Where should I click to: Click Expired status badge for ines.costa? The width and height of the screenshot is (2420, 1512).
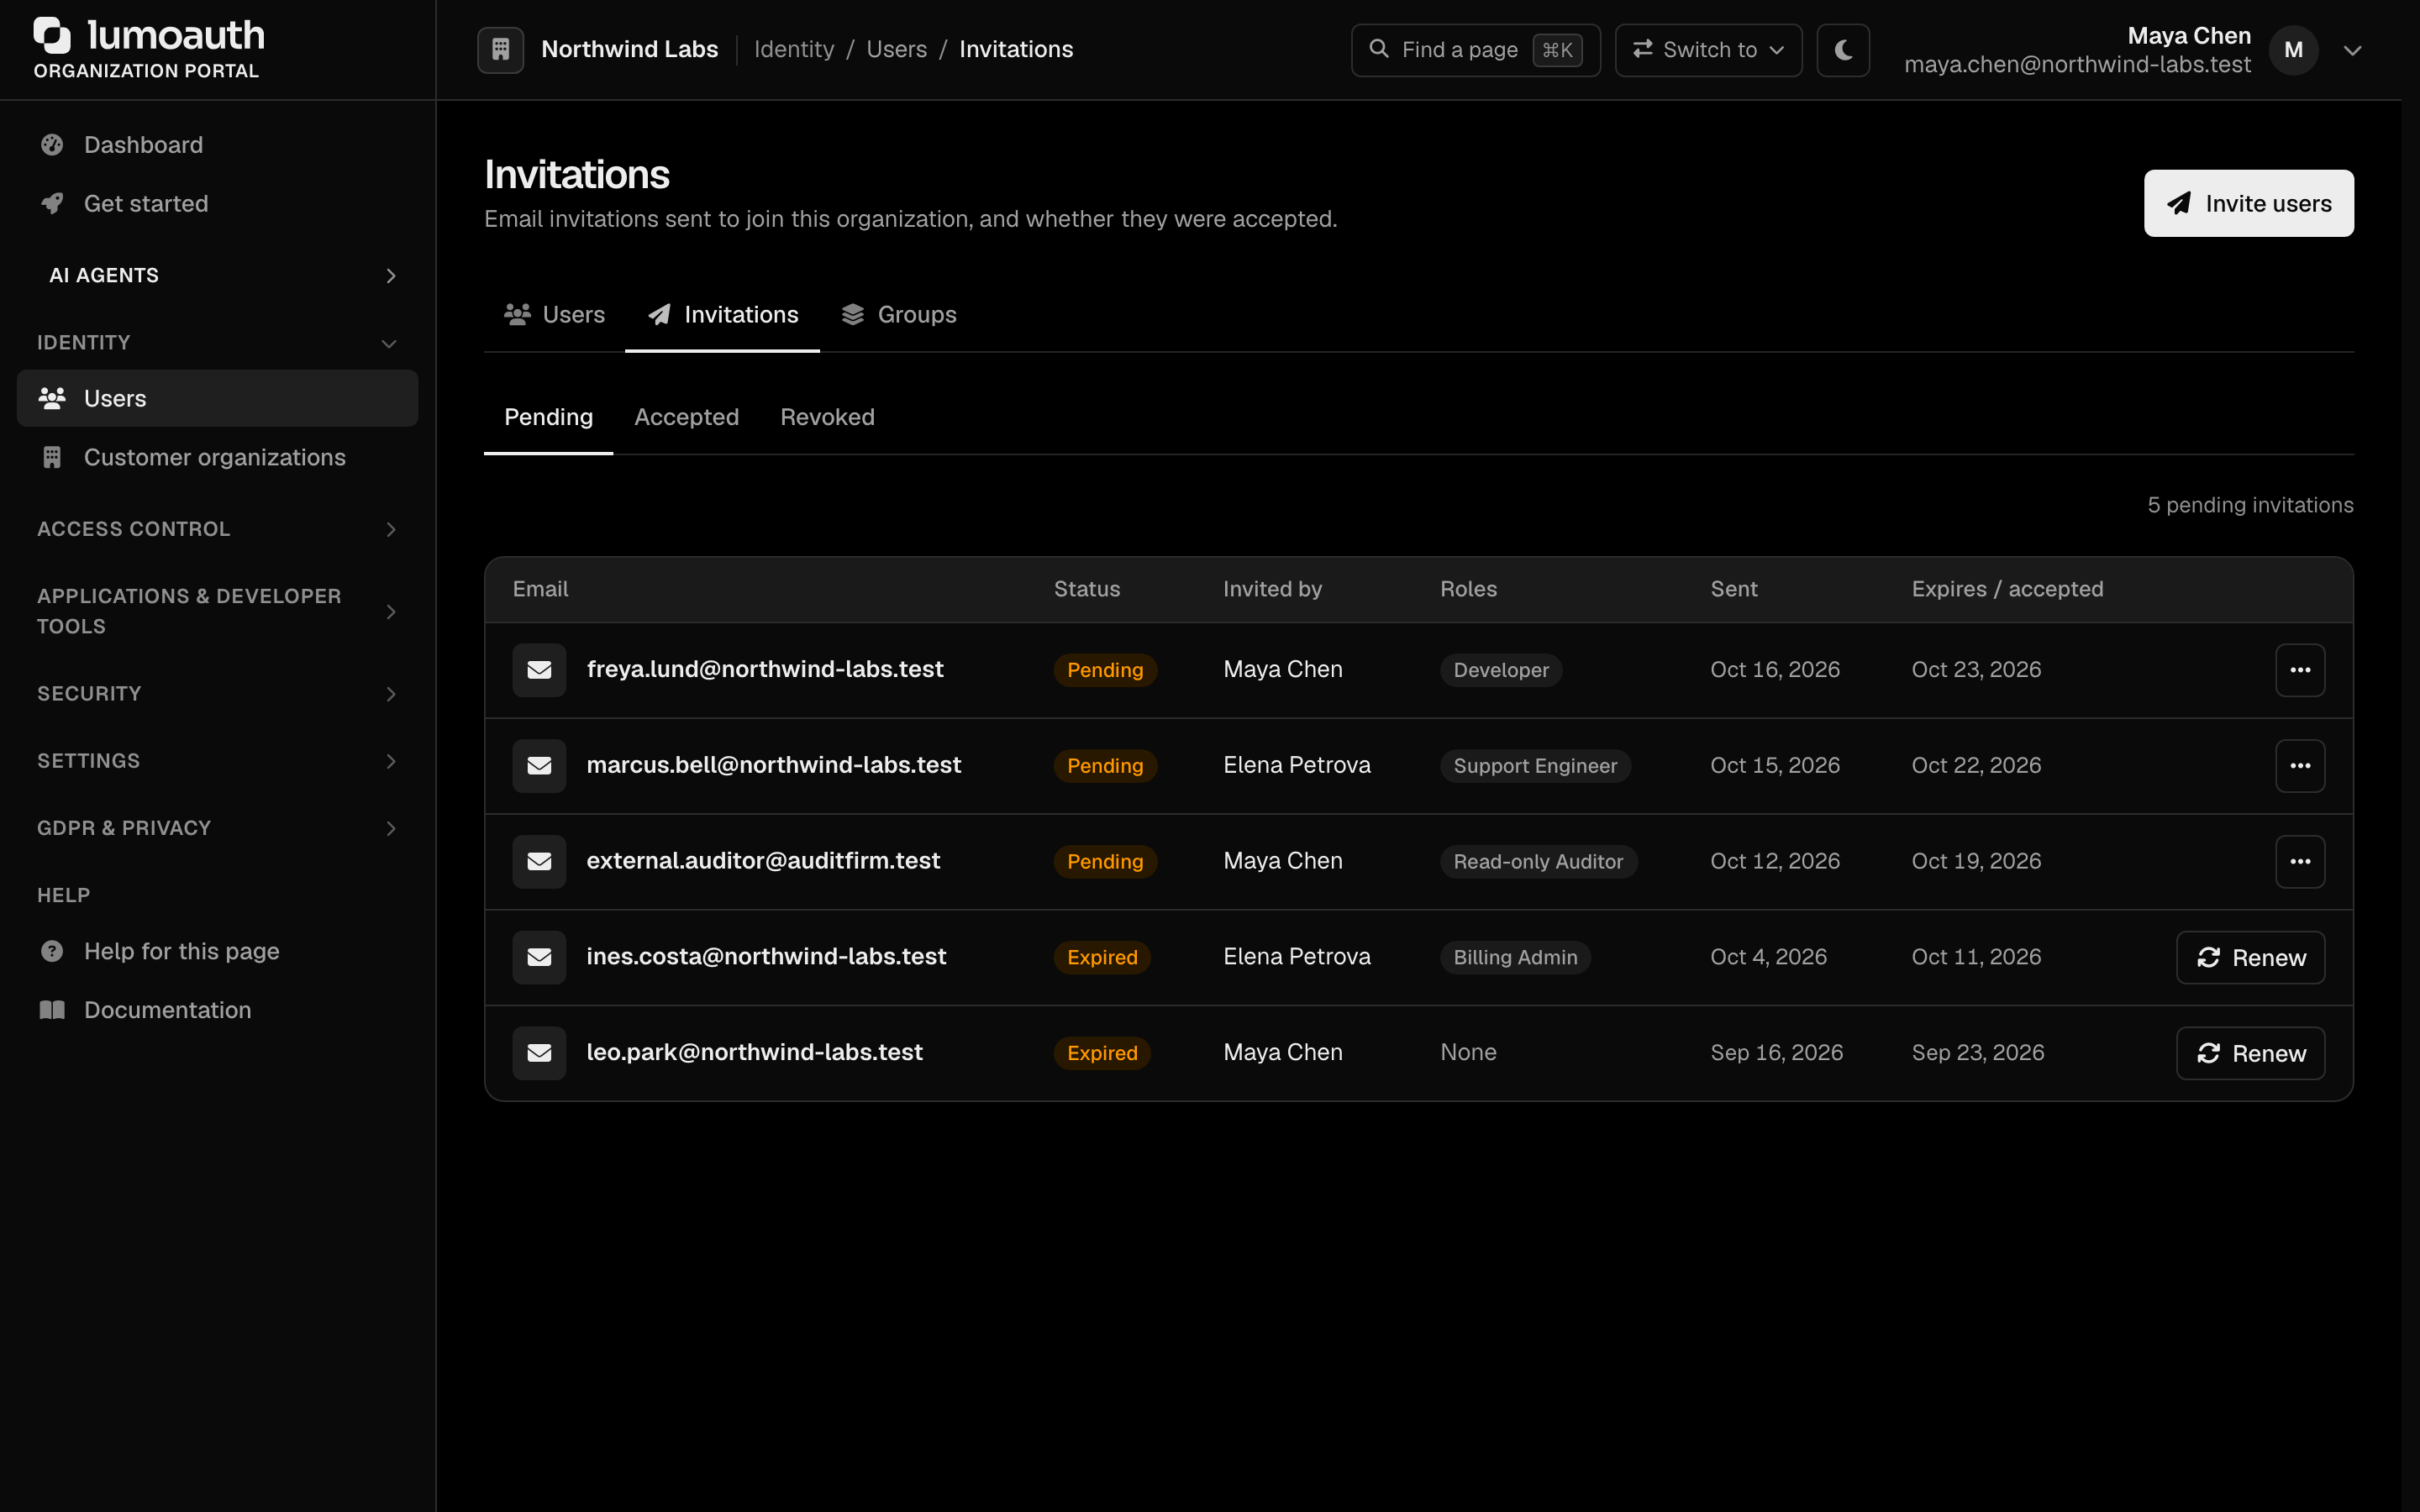1102,958
